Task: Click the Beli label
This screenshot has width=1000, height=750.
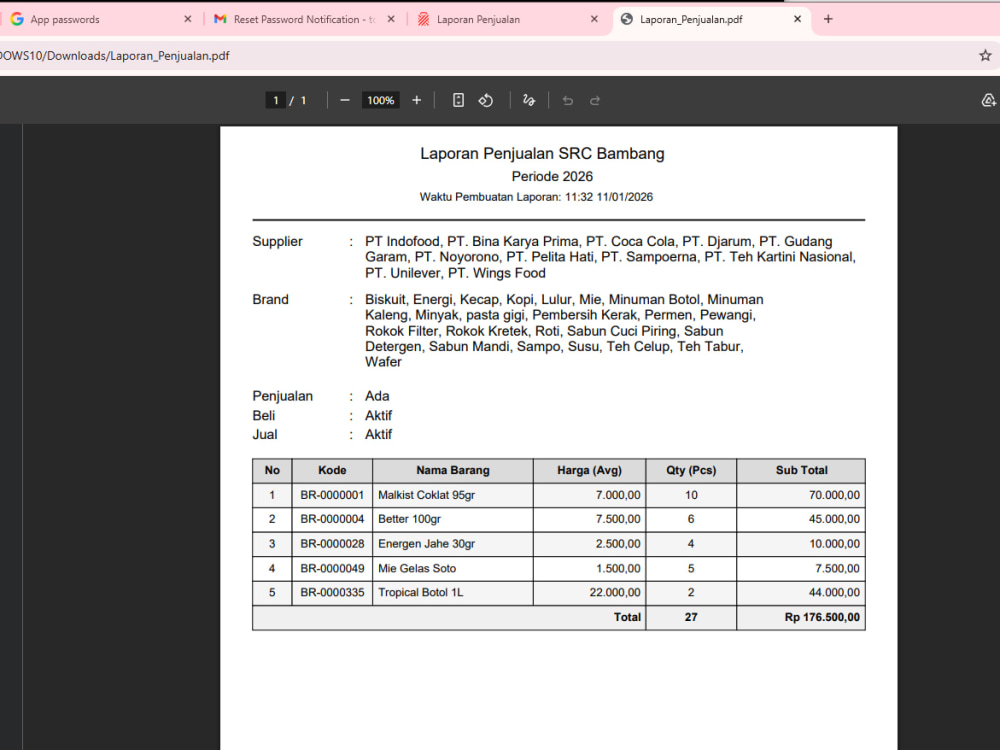Action: 263,416
